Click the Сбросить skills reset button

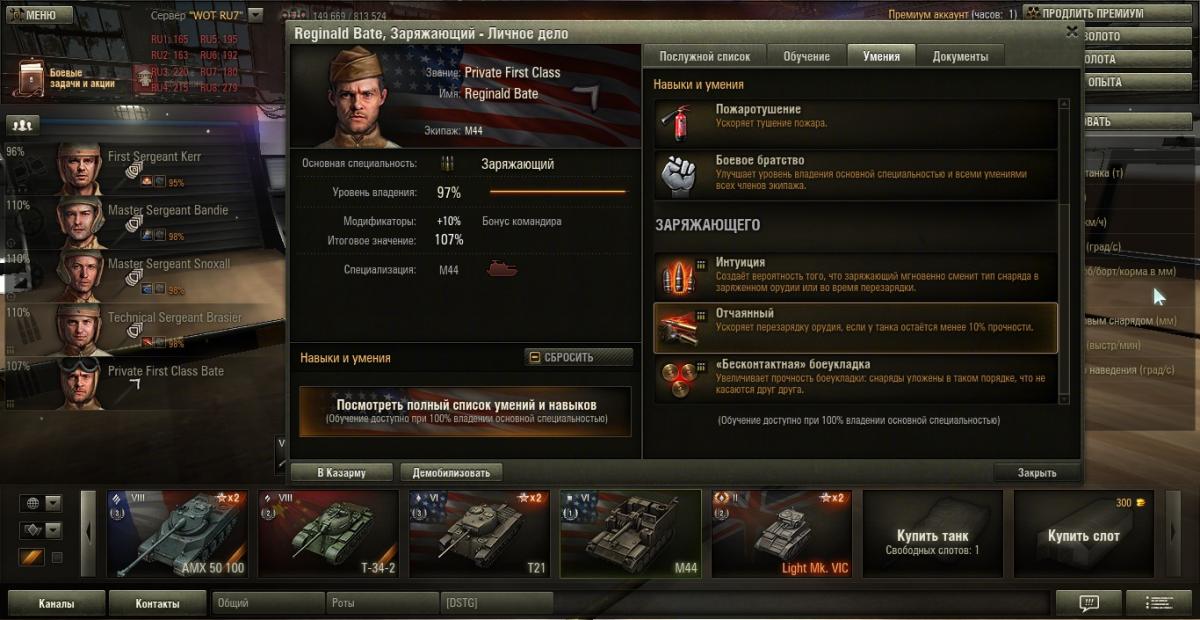pos(579,357)
